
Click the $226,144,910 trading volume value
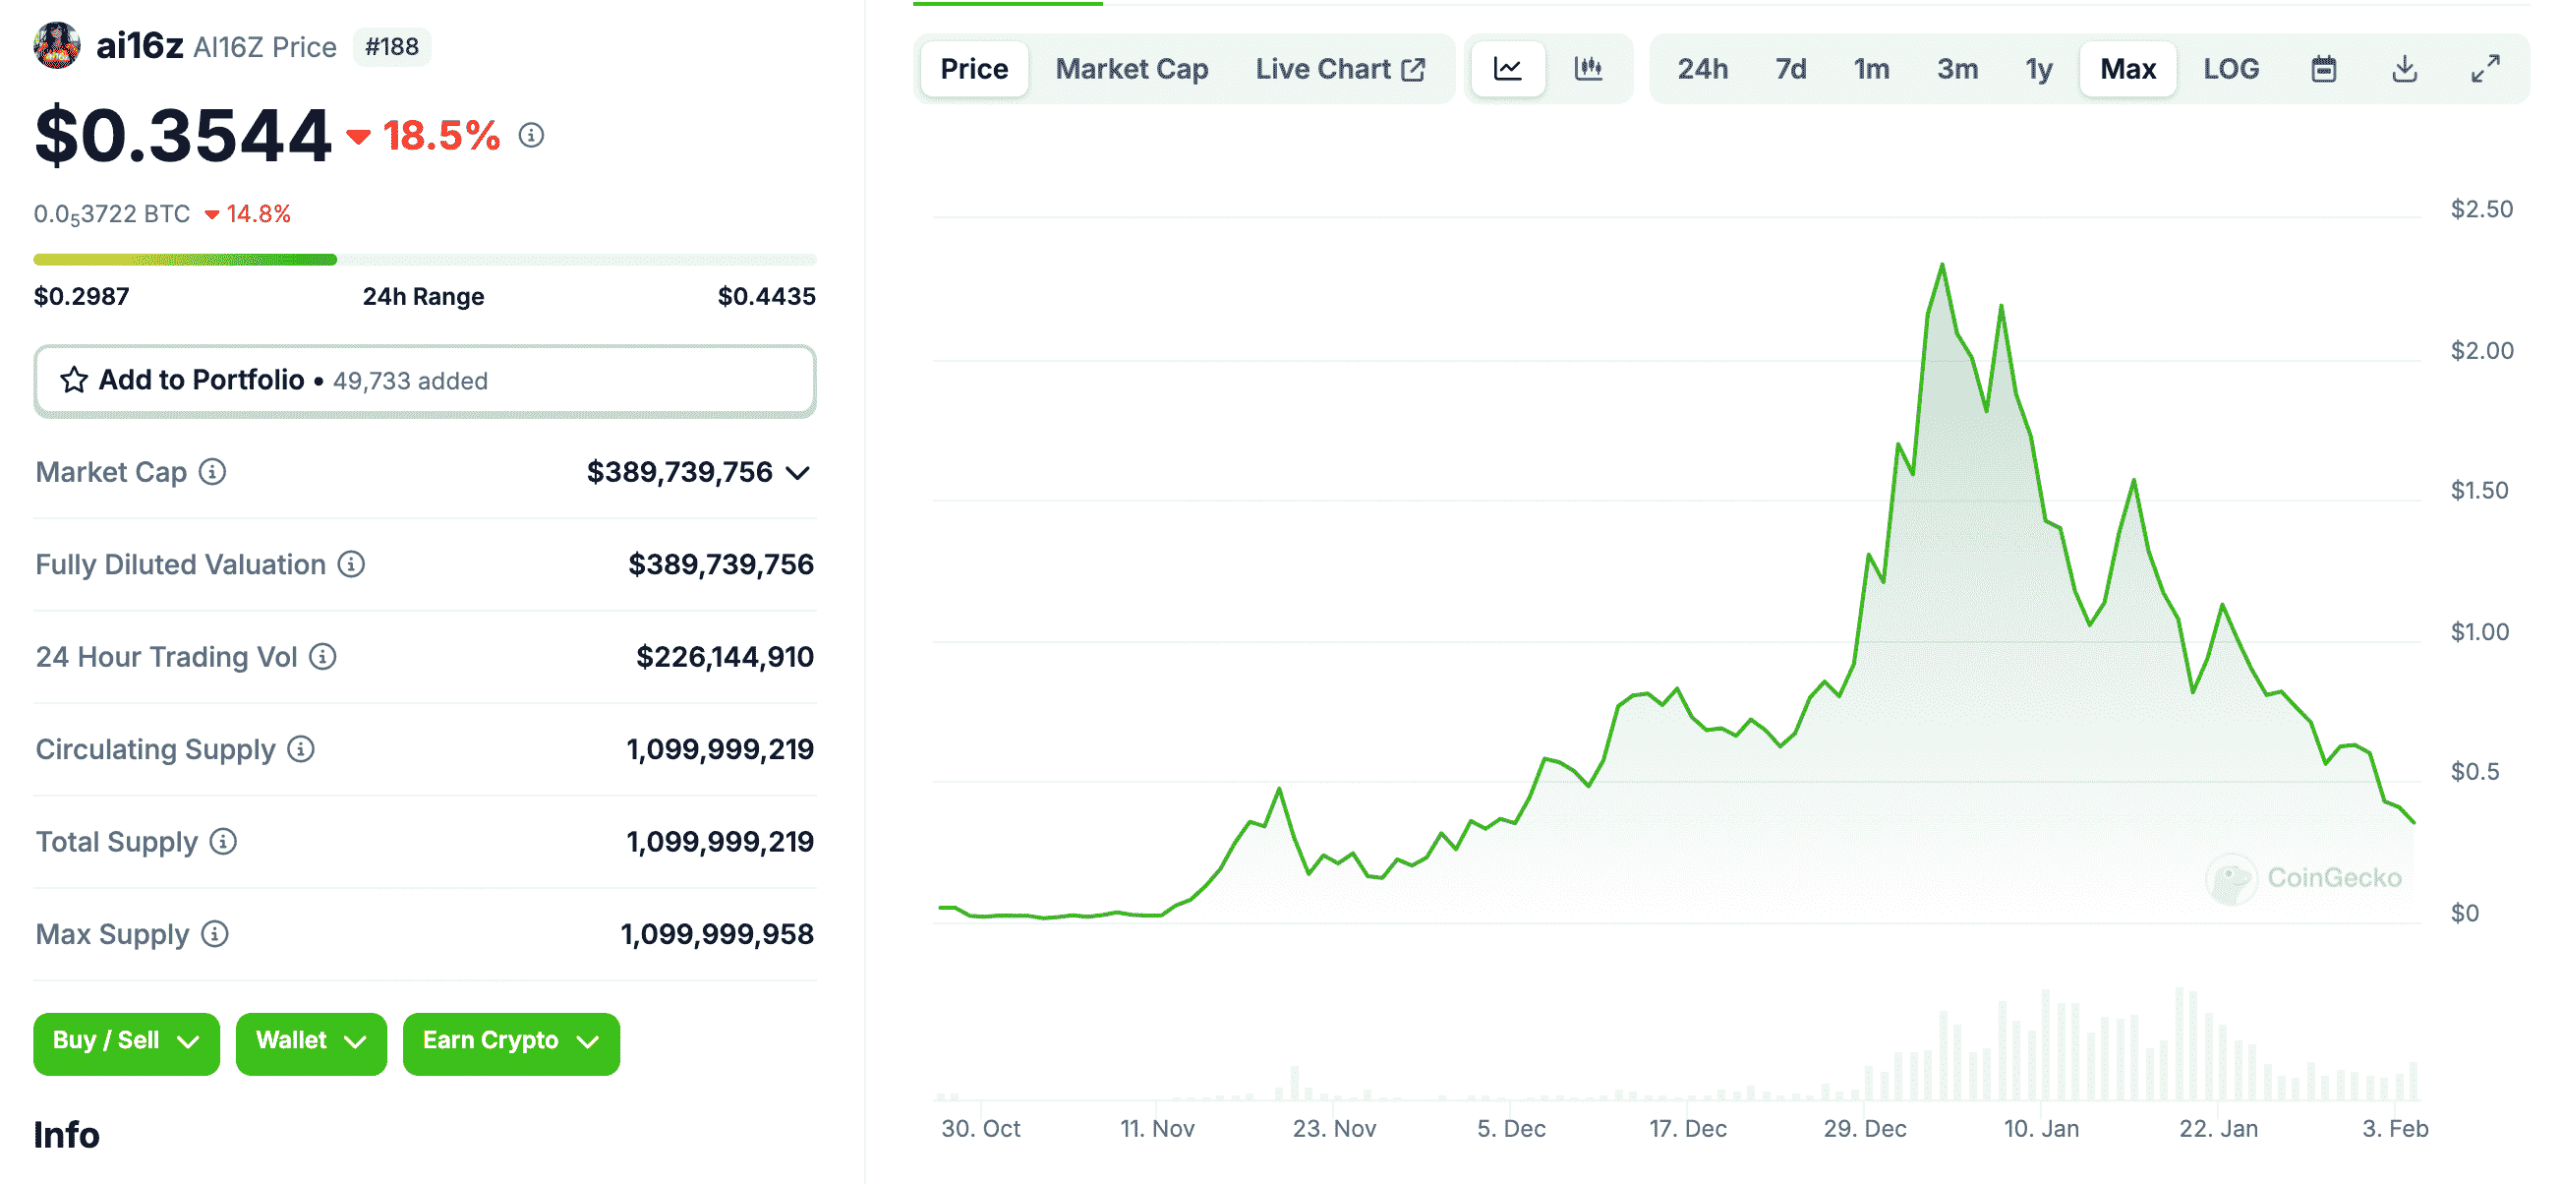(x=725, y=656)
